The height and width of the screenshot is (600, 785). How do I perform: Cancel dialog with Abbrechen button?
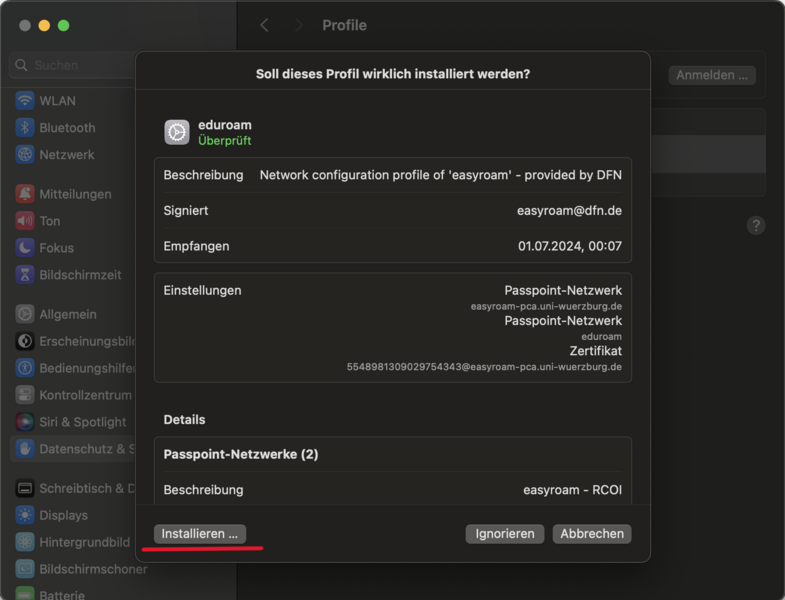[592, 534]
